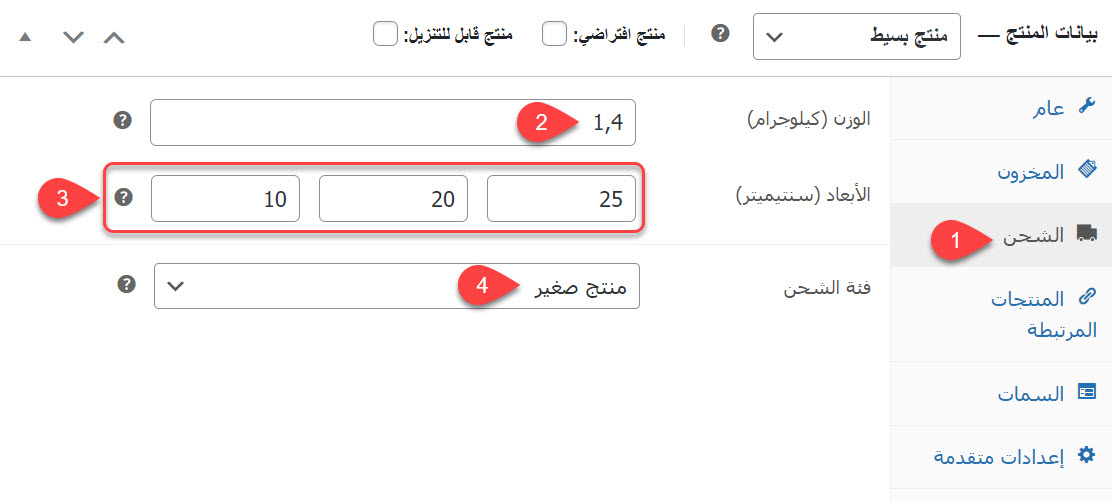
Task: Click the help icon beside the dimensions fields
Action: 123,197
